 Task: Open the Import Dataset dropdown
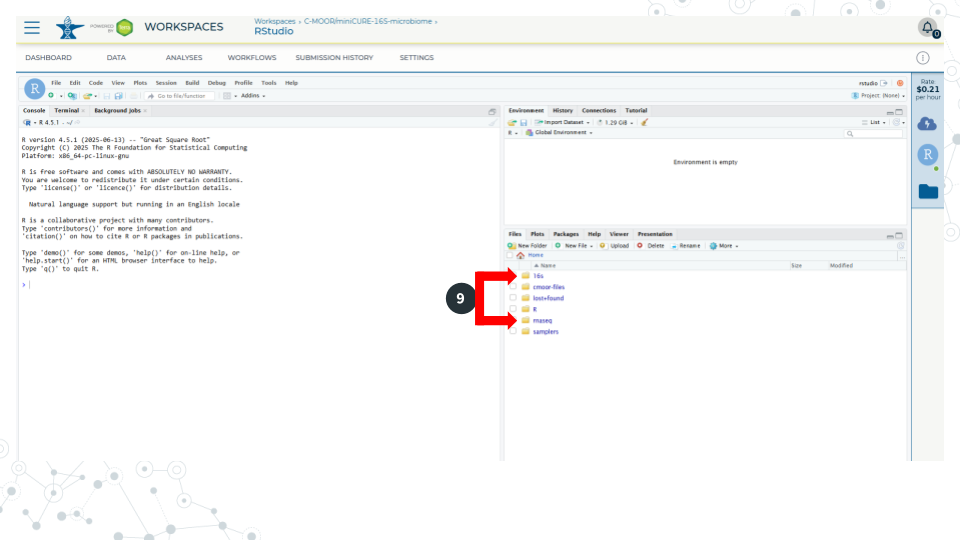coord(562,122)
